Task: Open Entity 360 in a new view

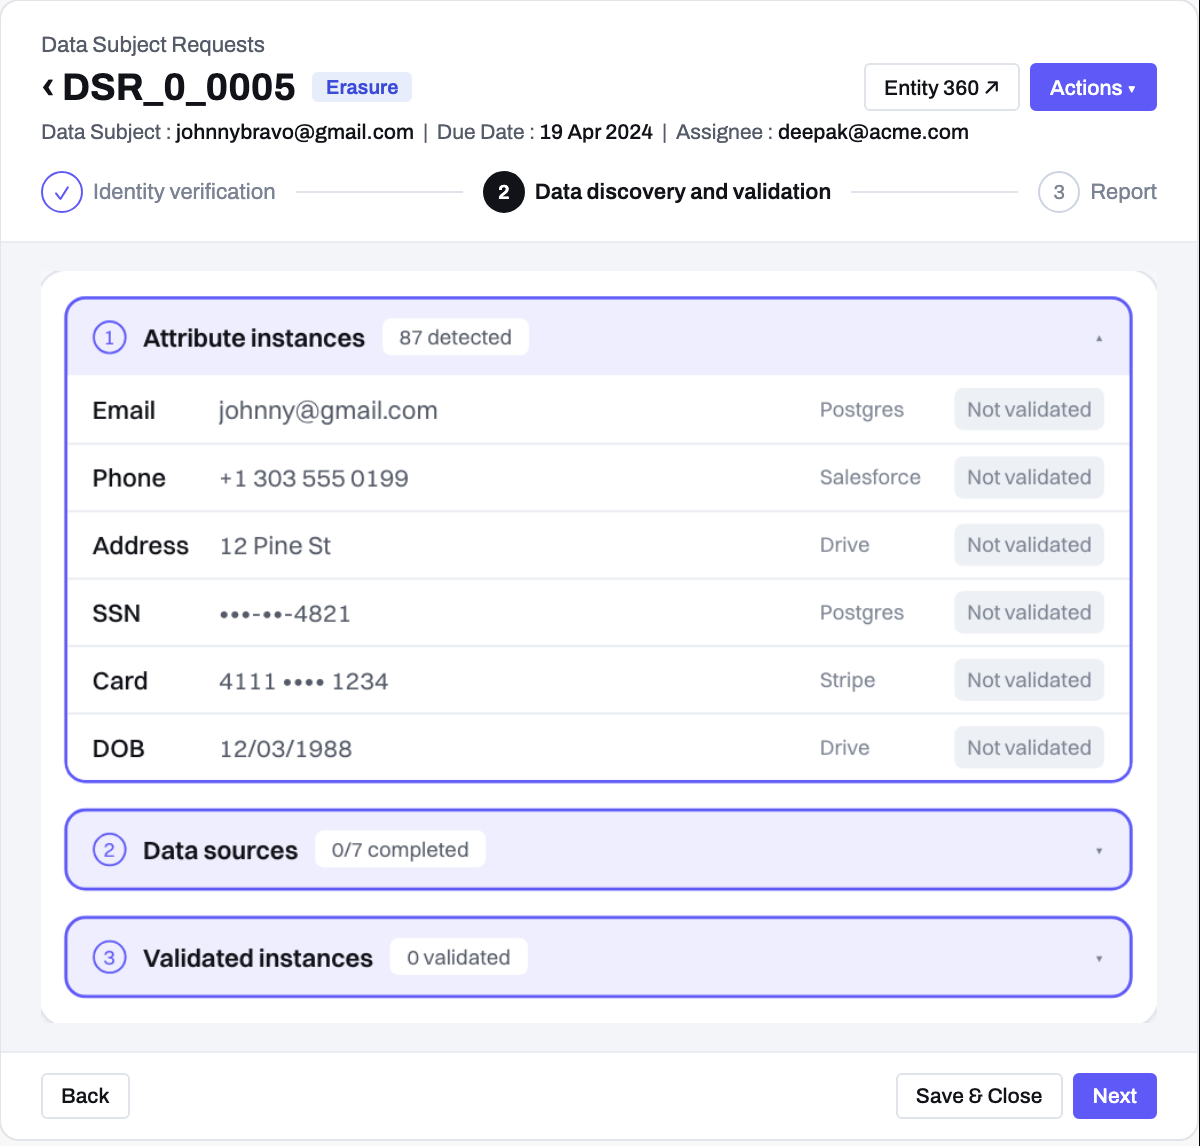Action: point(942,87)
